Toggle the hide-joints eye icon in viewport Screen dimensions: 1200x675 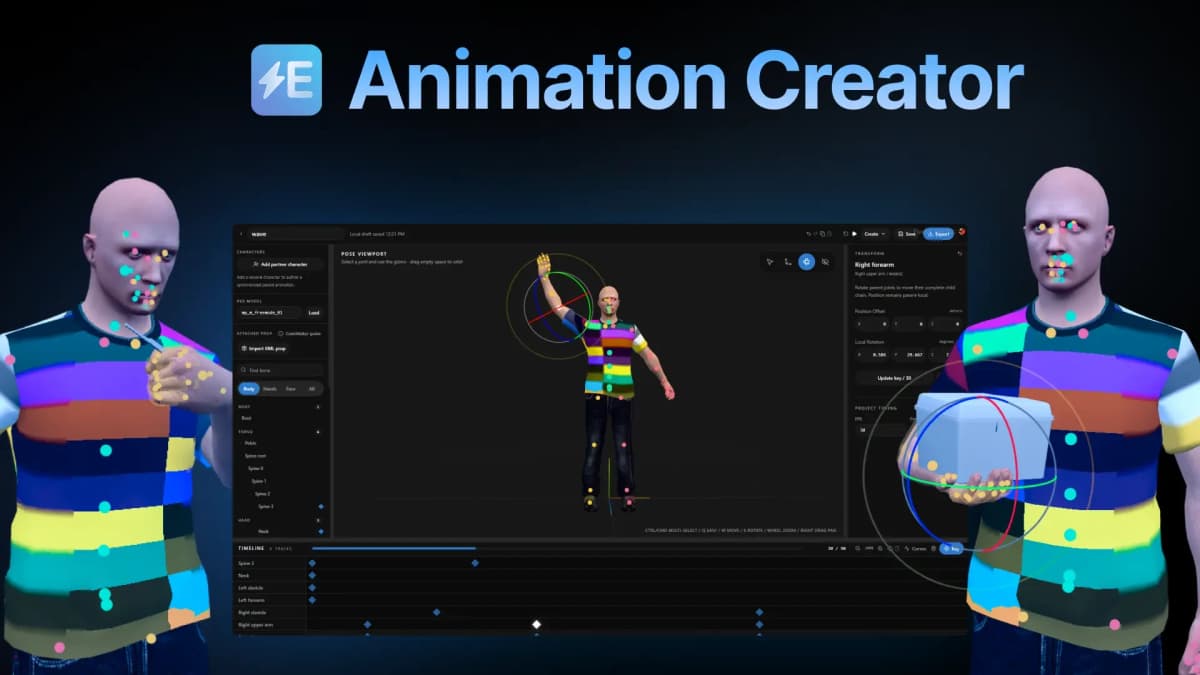825,262
